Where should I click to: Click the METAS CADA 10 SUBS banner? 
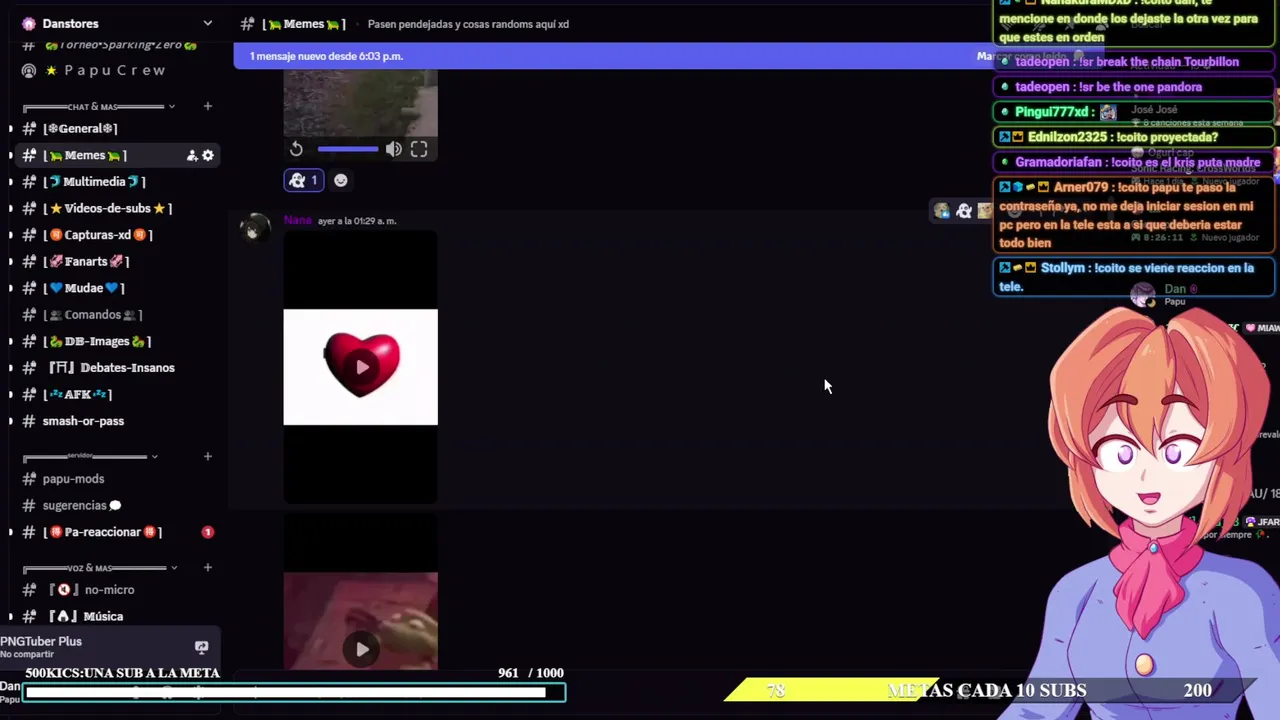986,690
